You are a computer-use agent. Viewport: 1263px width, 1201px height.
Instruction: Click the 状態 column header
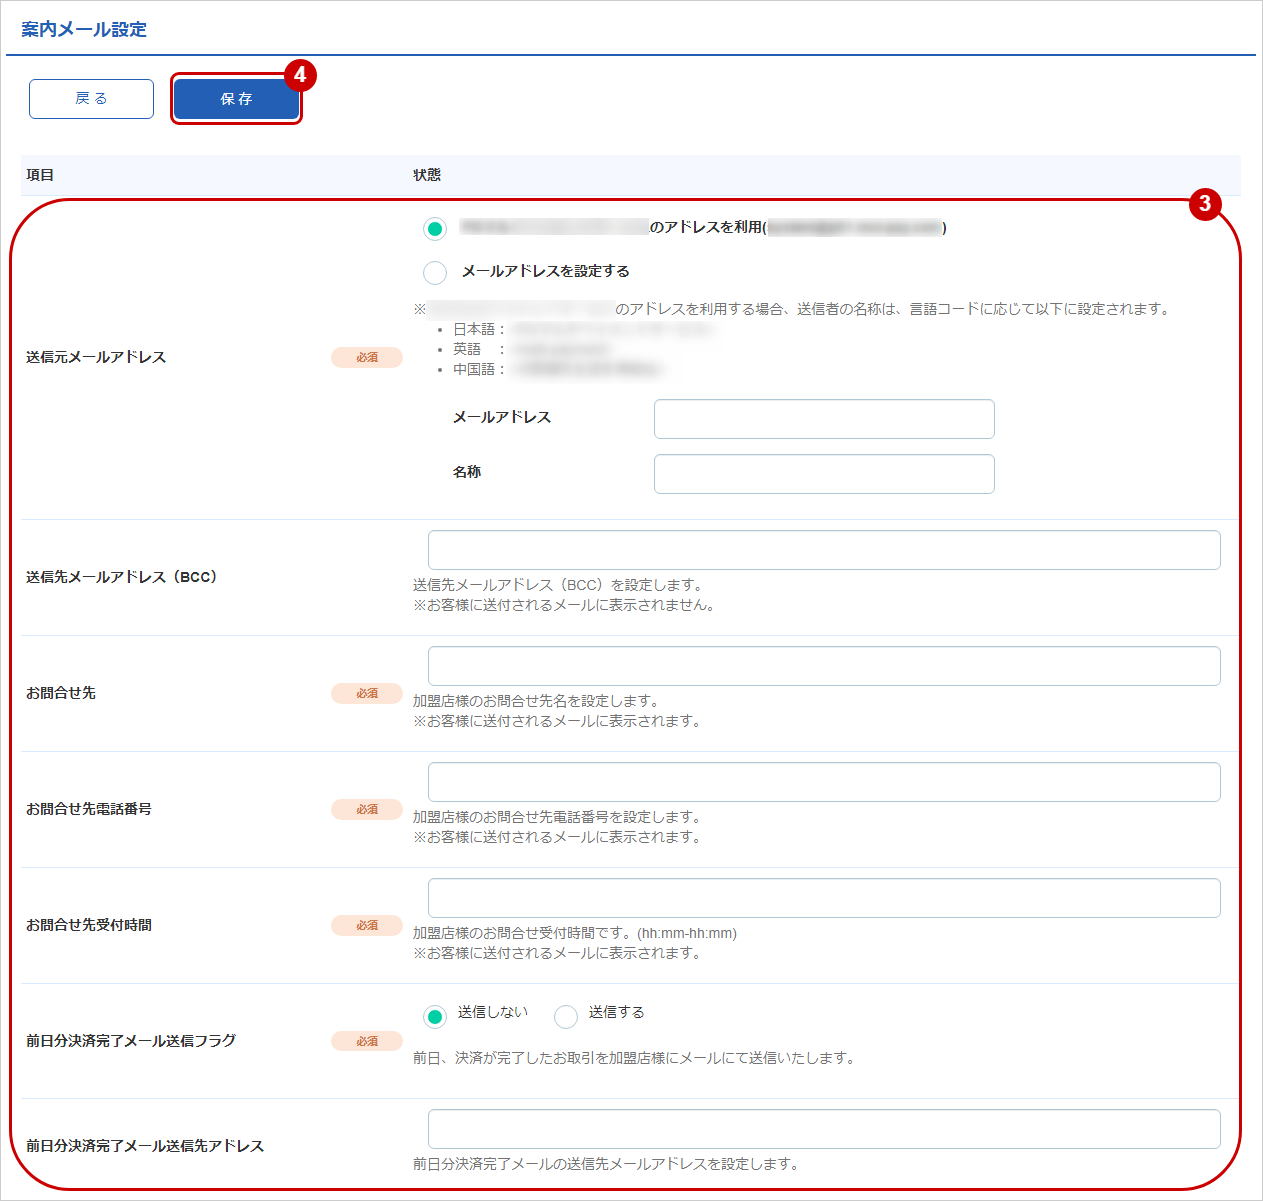(427, 175)
